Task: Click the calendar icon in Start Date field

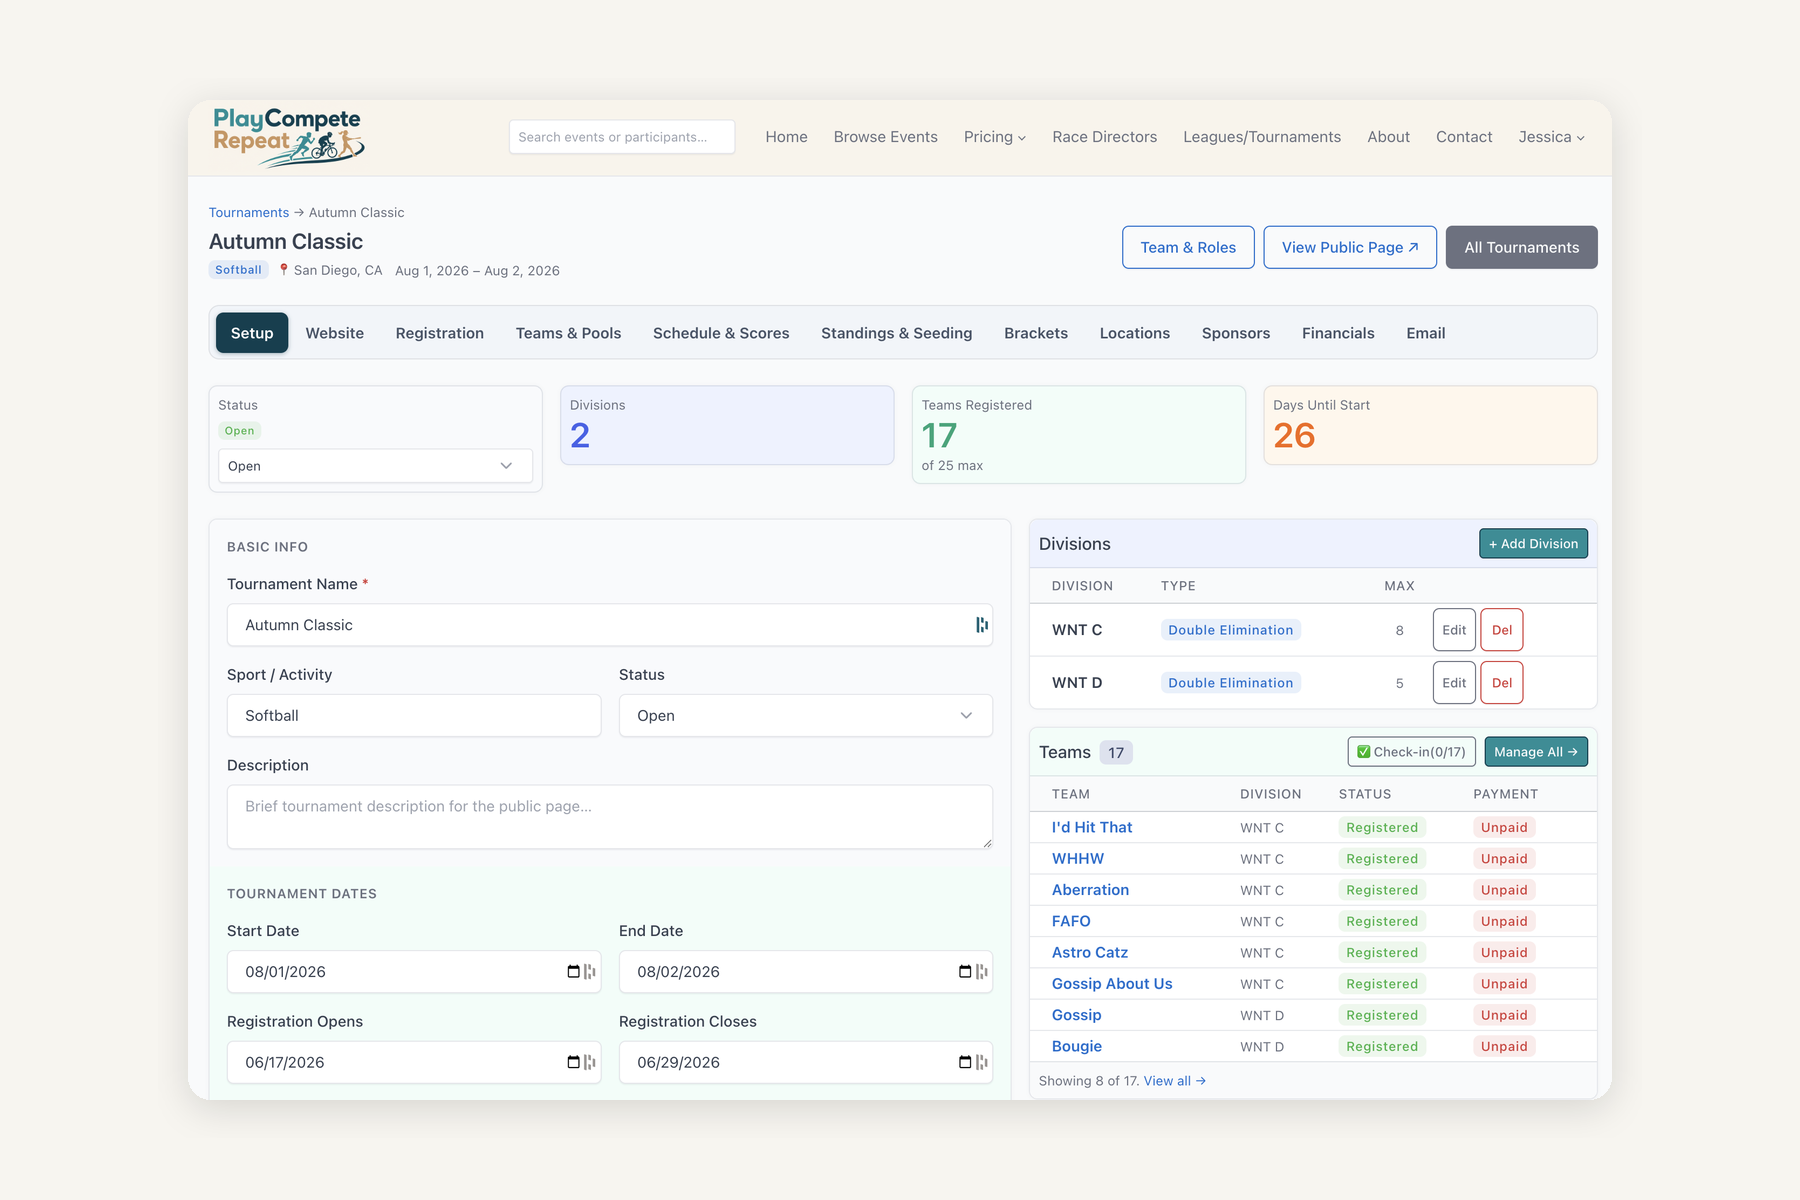Action: (573, 972)
